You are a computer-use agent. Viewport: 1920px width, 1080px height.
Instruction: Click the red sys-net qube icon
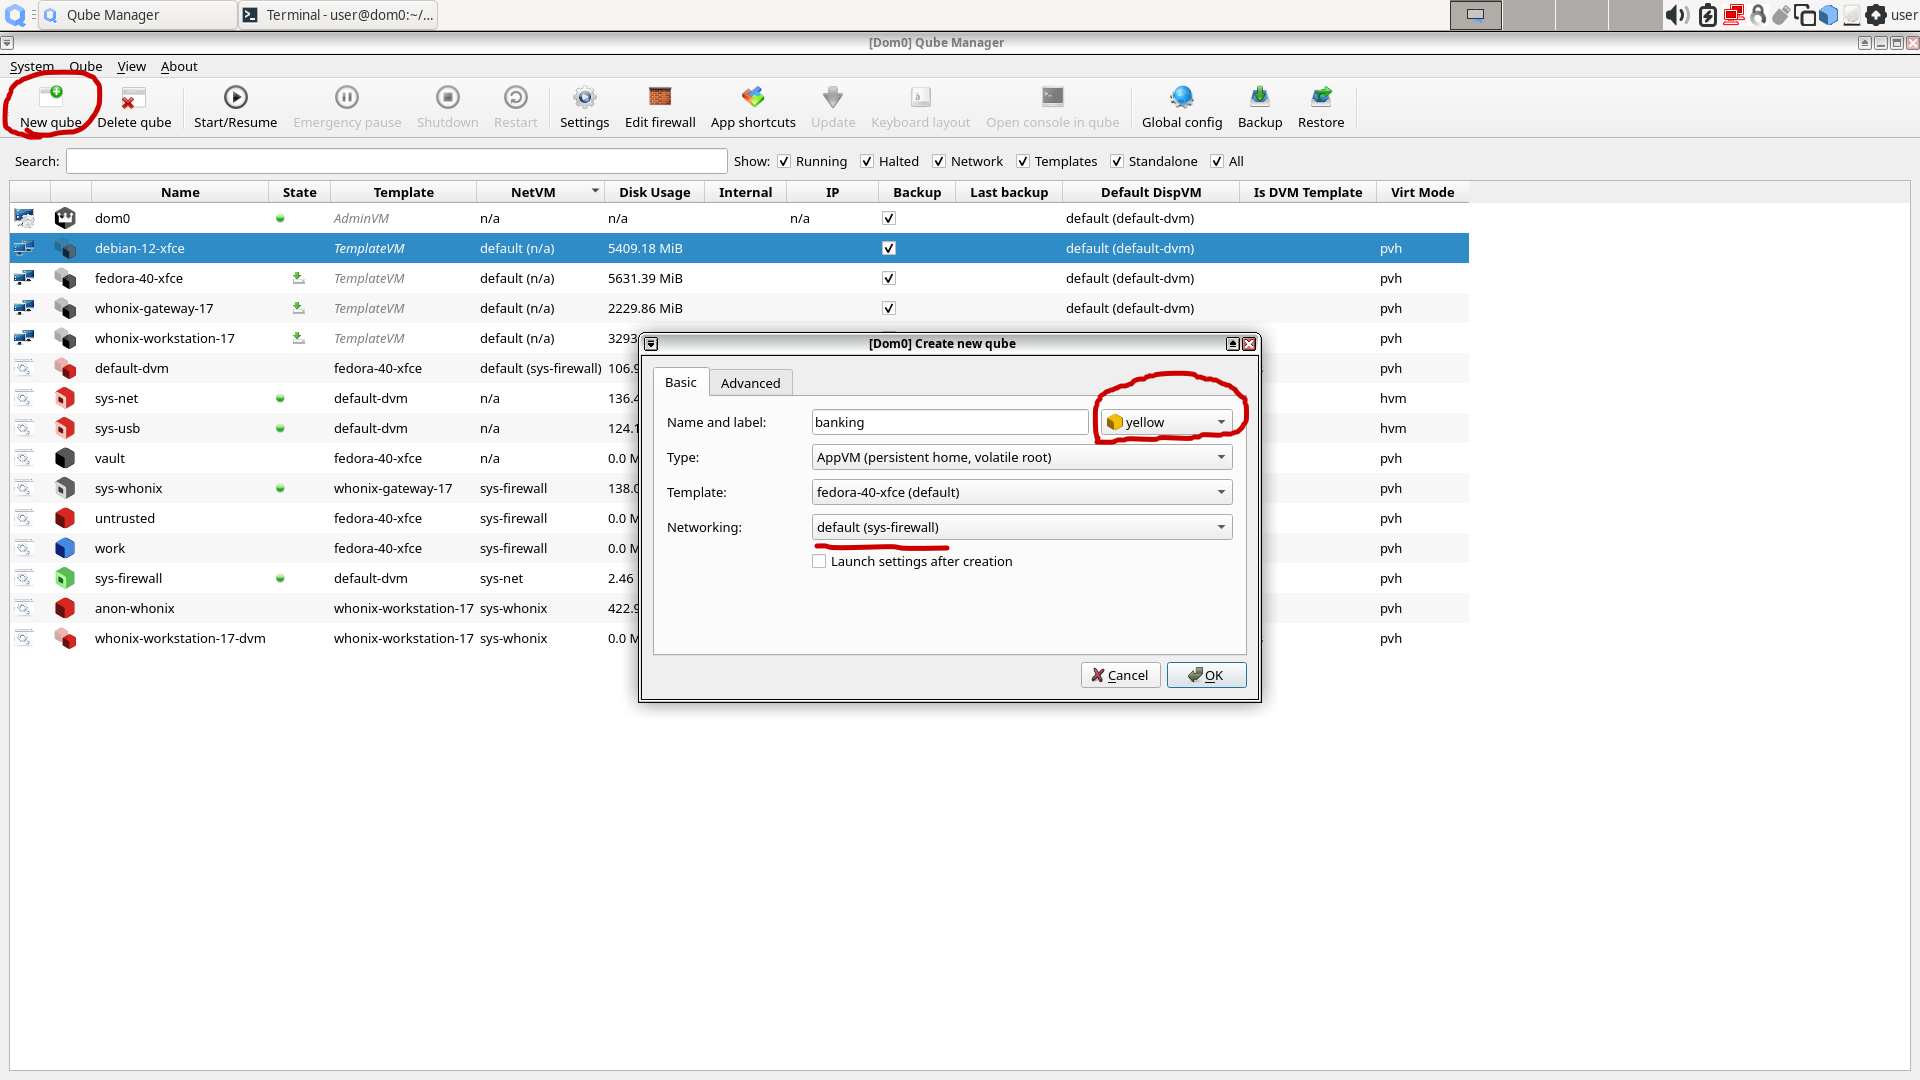[x=65, y=398]
